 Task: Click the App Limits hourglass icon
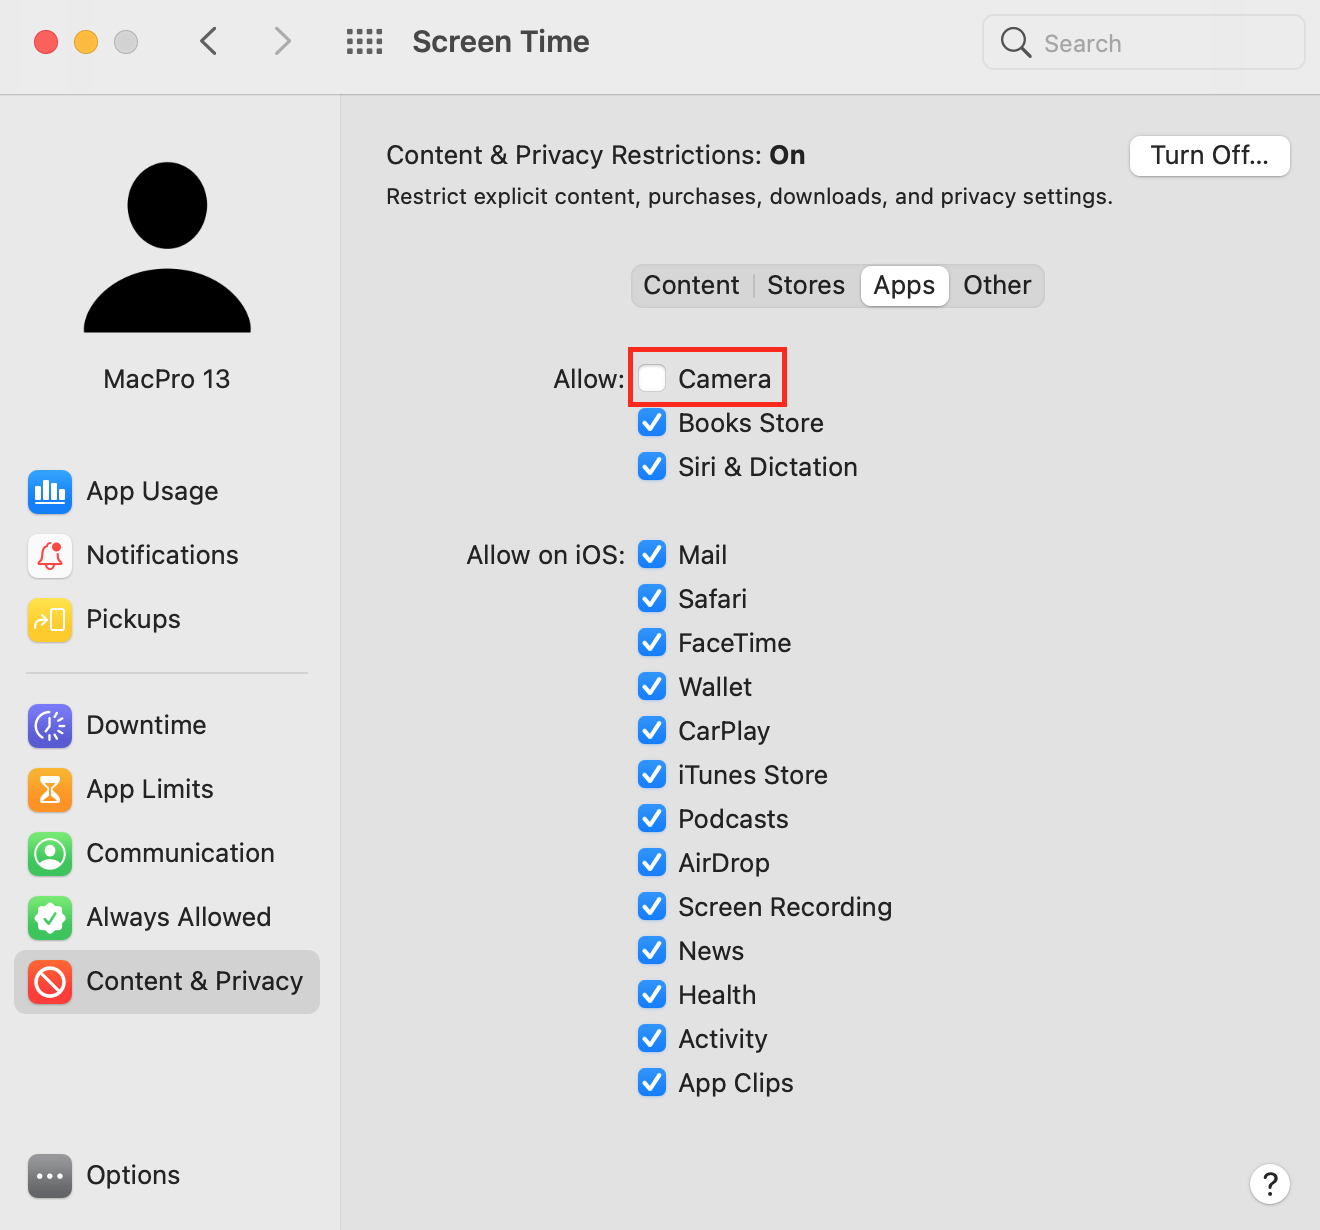coord(50,789)
